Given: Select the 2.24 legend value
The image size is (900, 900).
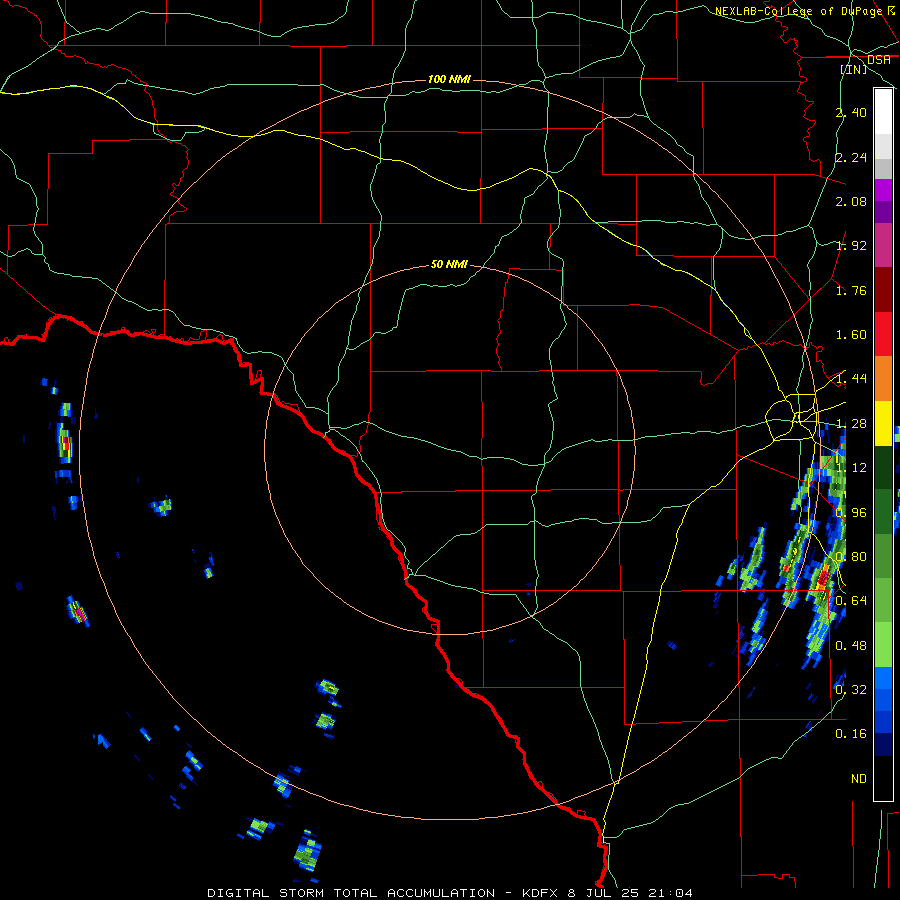Looking at the screenshot, I should point(851,157).
